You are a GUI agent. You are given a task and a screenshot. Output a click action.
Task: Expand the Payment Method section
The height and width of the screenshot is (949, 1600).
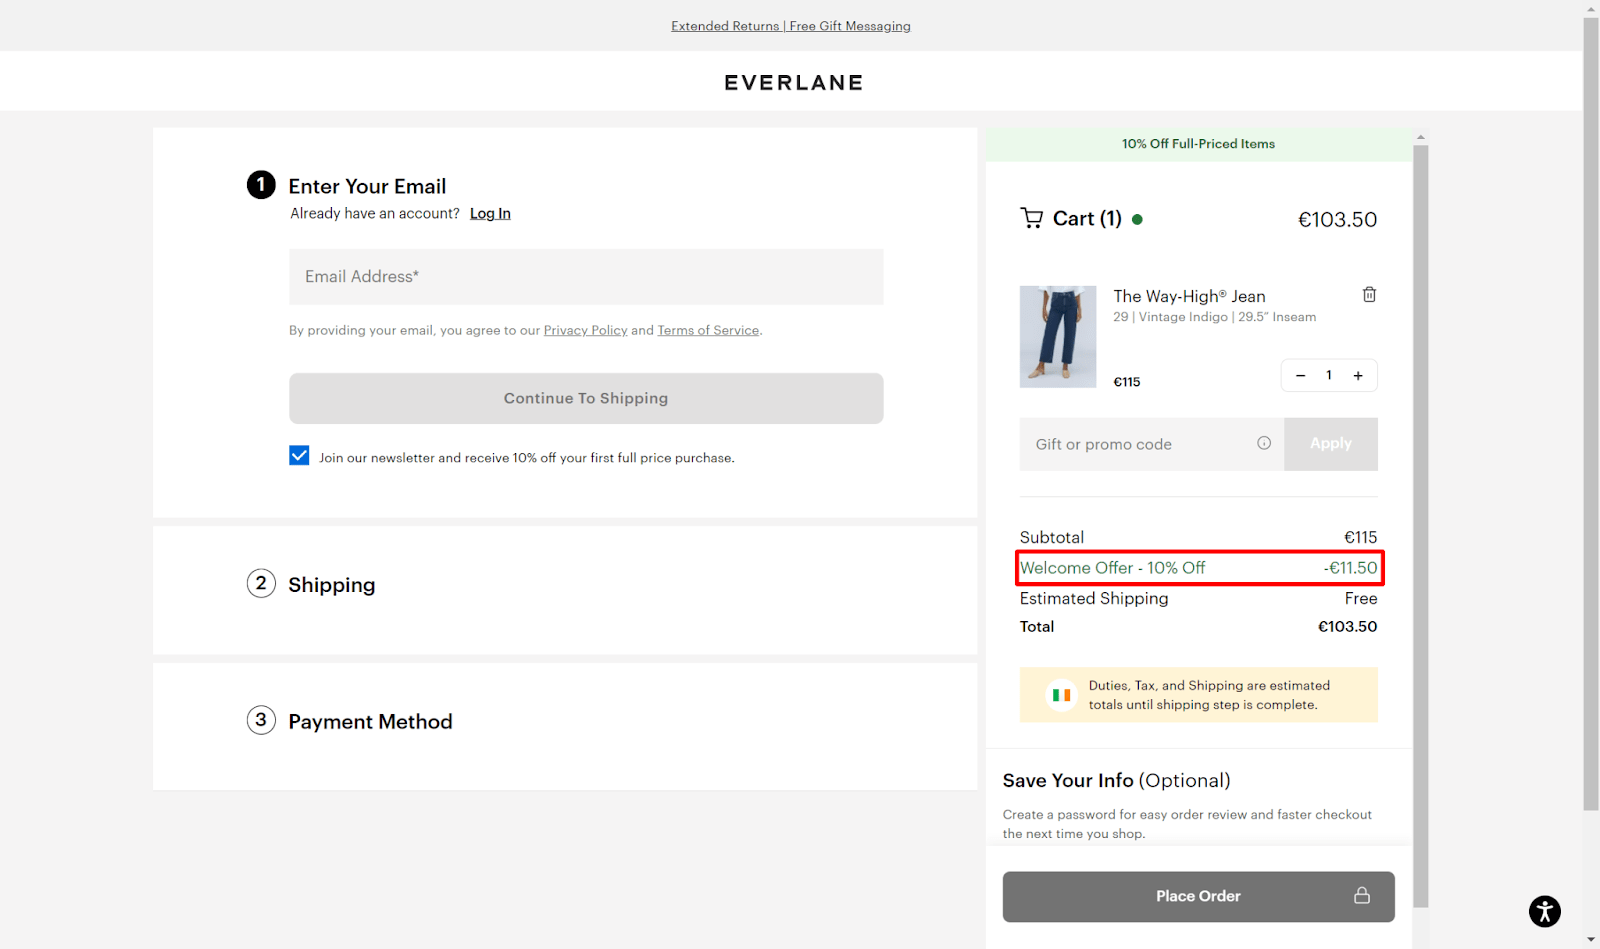[x=370, y=721]
